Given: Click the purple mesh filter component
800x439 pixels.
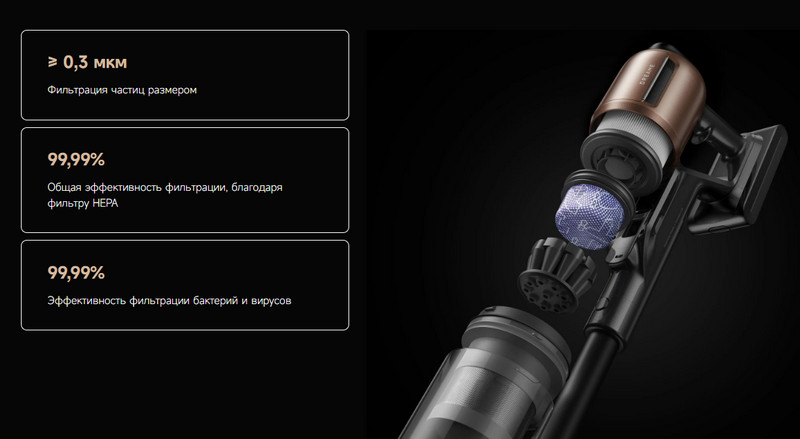Looking at the screenshot, I should click(x=592, y=215).
